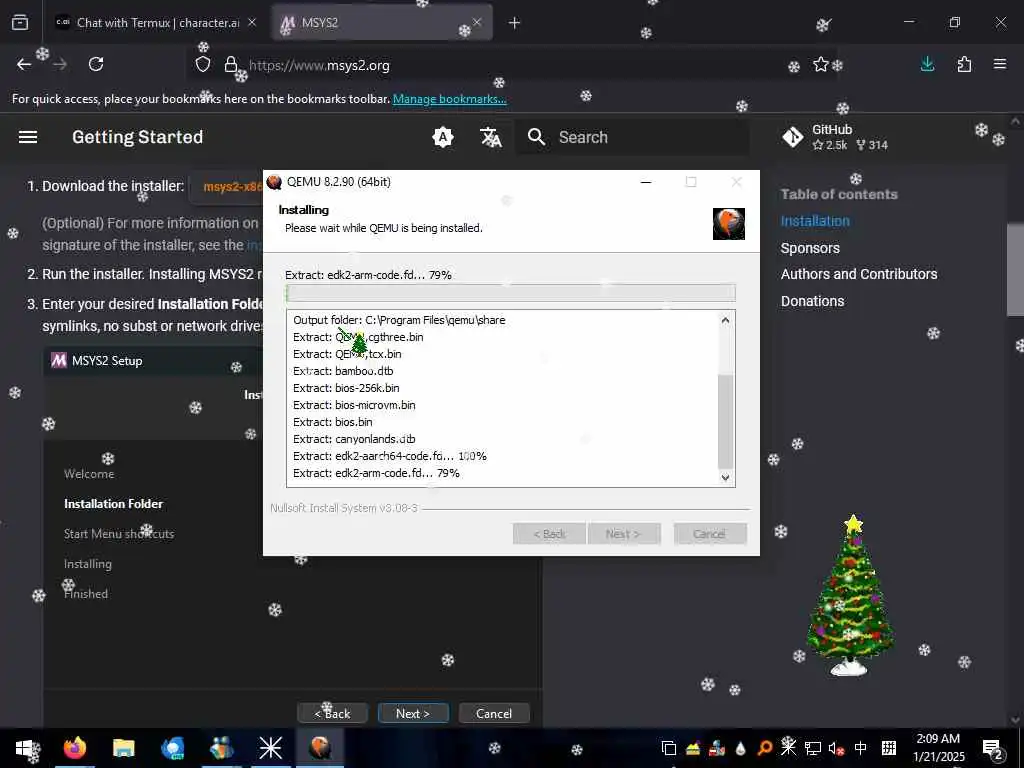Reload the msys2.org page
This screenshot has height=768, width=1024.
pos(96,64)
